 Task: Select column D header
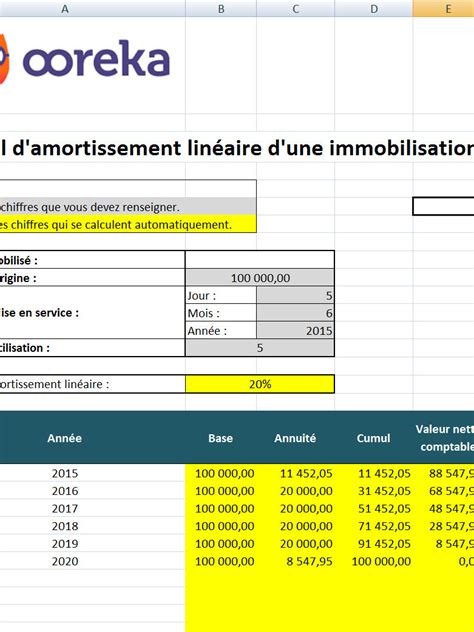pos(374,8)
